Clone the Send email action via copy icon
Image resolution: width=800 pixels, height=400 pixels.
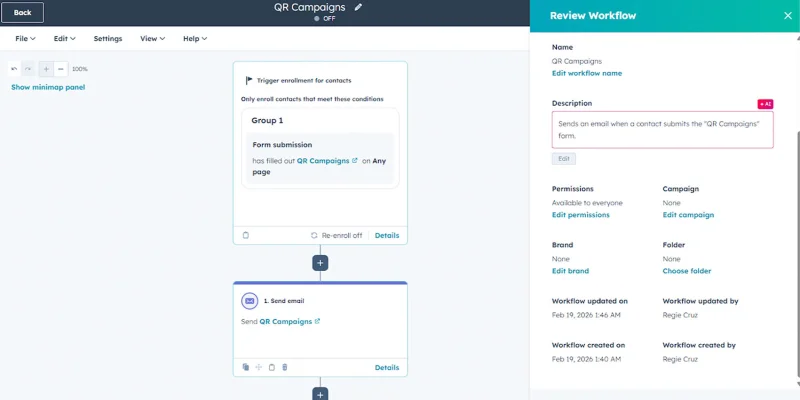pos(246,367)
